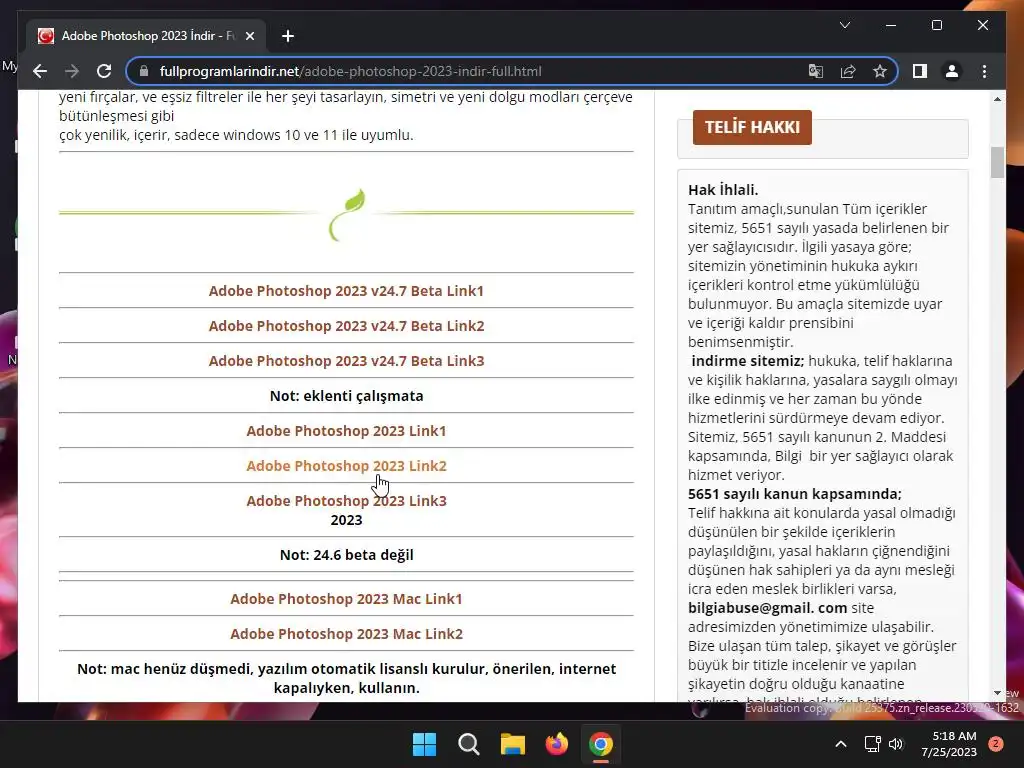1024x768 pixels.
Task: Click the share page icon
Action: [848, 71]
